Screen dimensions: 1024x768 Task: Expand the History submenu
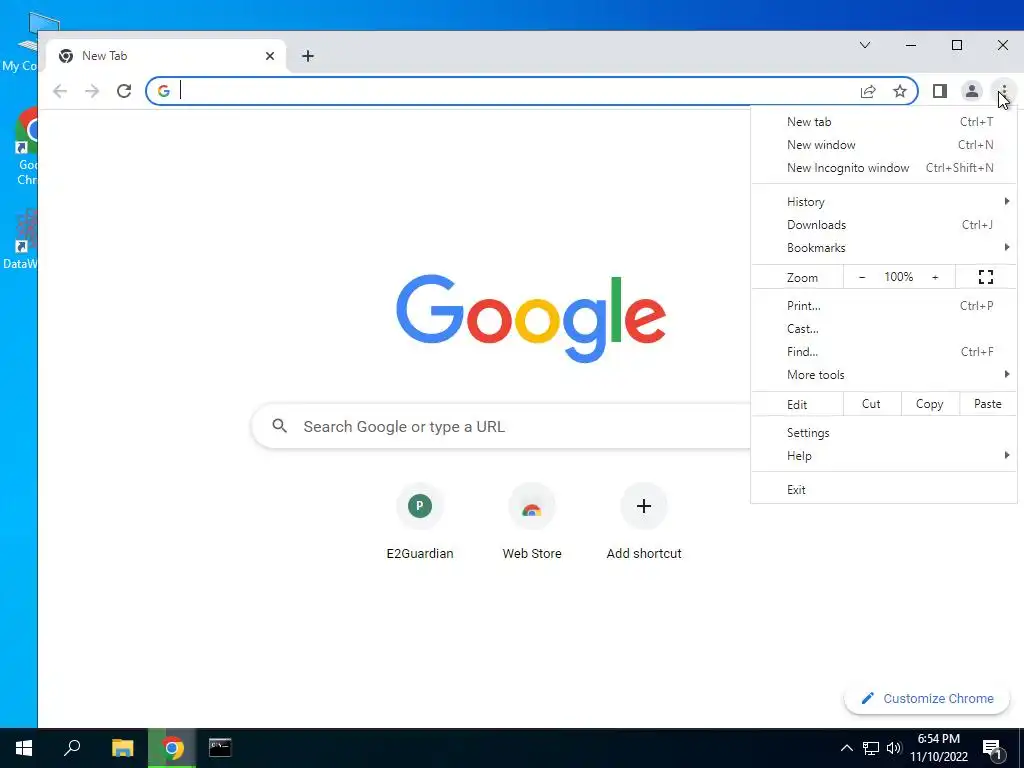pyautogui.click(x=884, y=202)
